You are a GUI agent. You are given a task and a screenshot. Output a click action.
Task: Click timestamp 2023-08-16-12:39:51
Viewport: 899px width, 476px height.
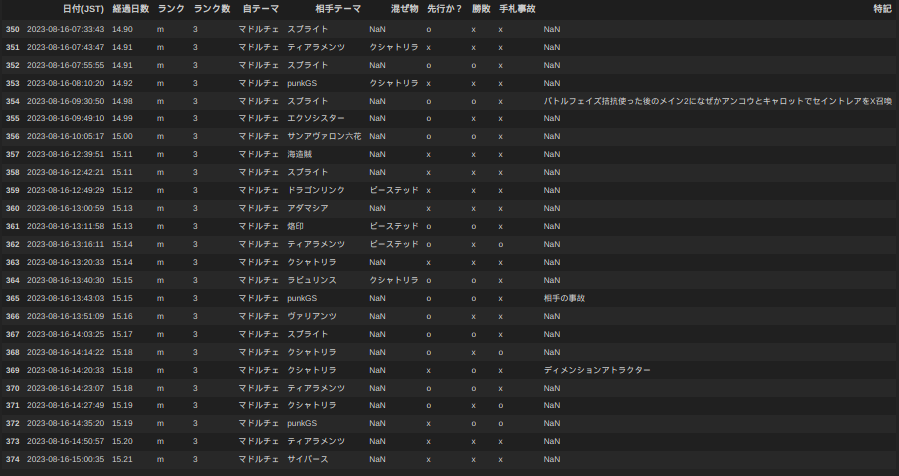point(65,154)
